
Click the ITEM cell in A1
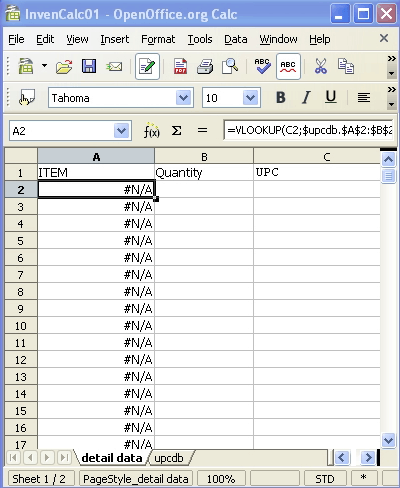pos(96,172)
